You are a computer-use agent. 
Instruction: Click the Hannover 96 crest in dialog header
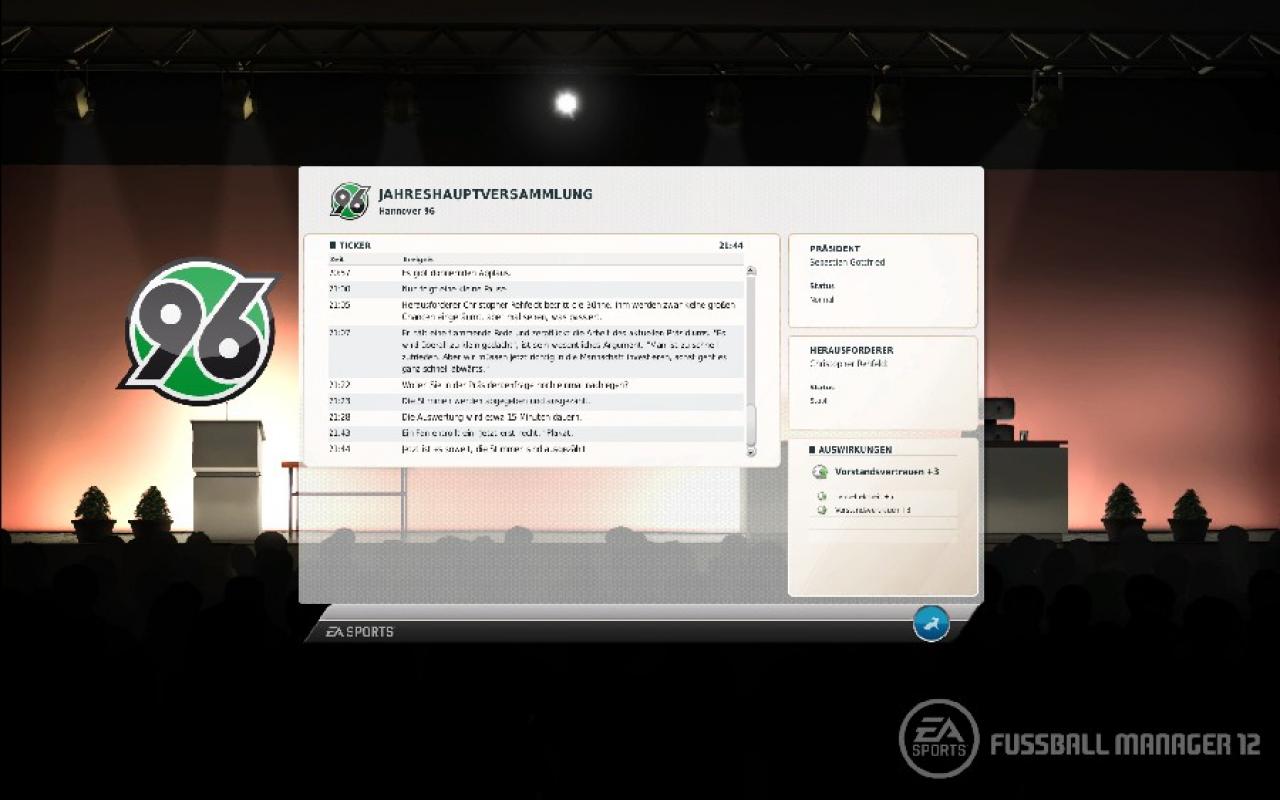click(x=350, y=201)
